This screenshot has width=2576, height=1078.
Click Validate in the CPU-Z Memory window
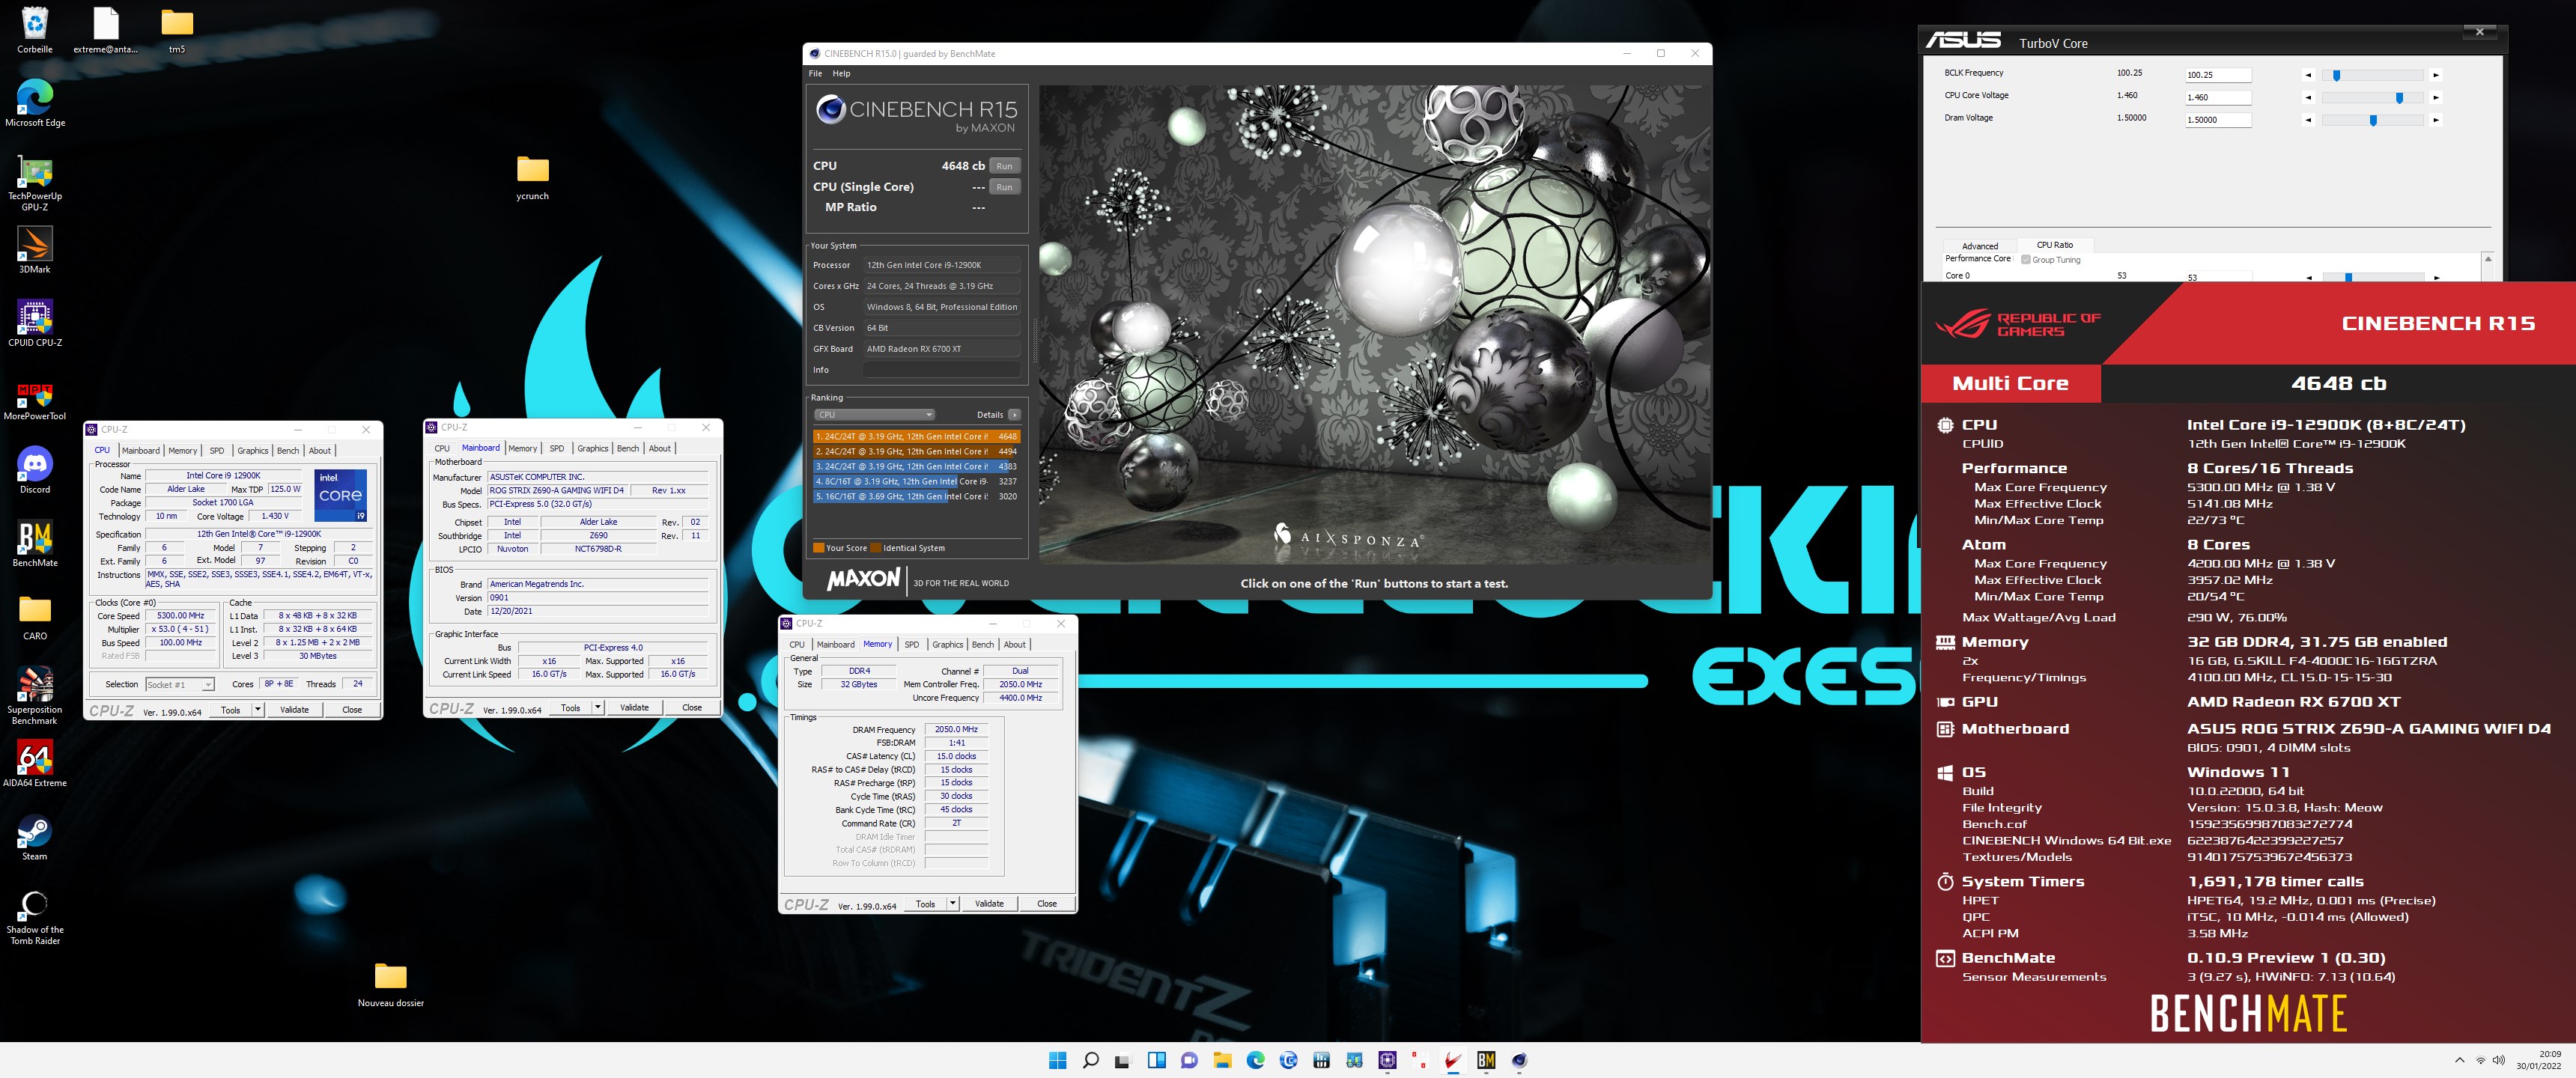[989, 904]
